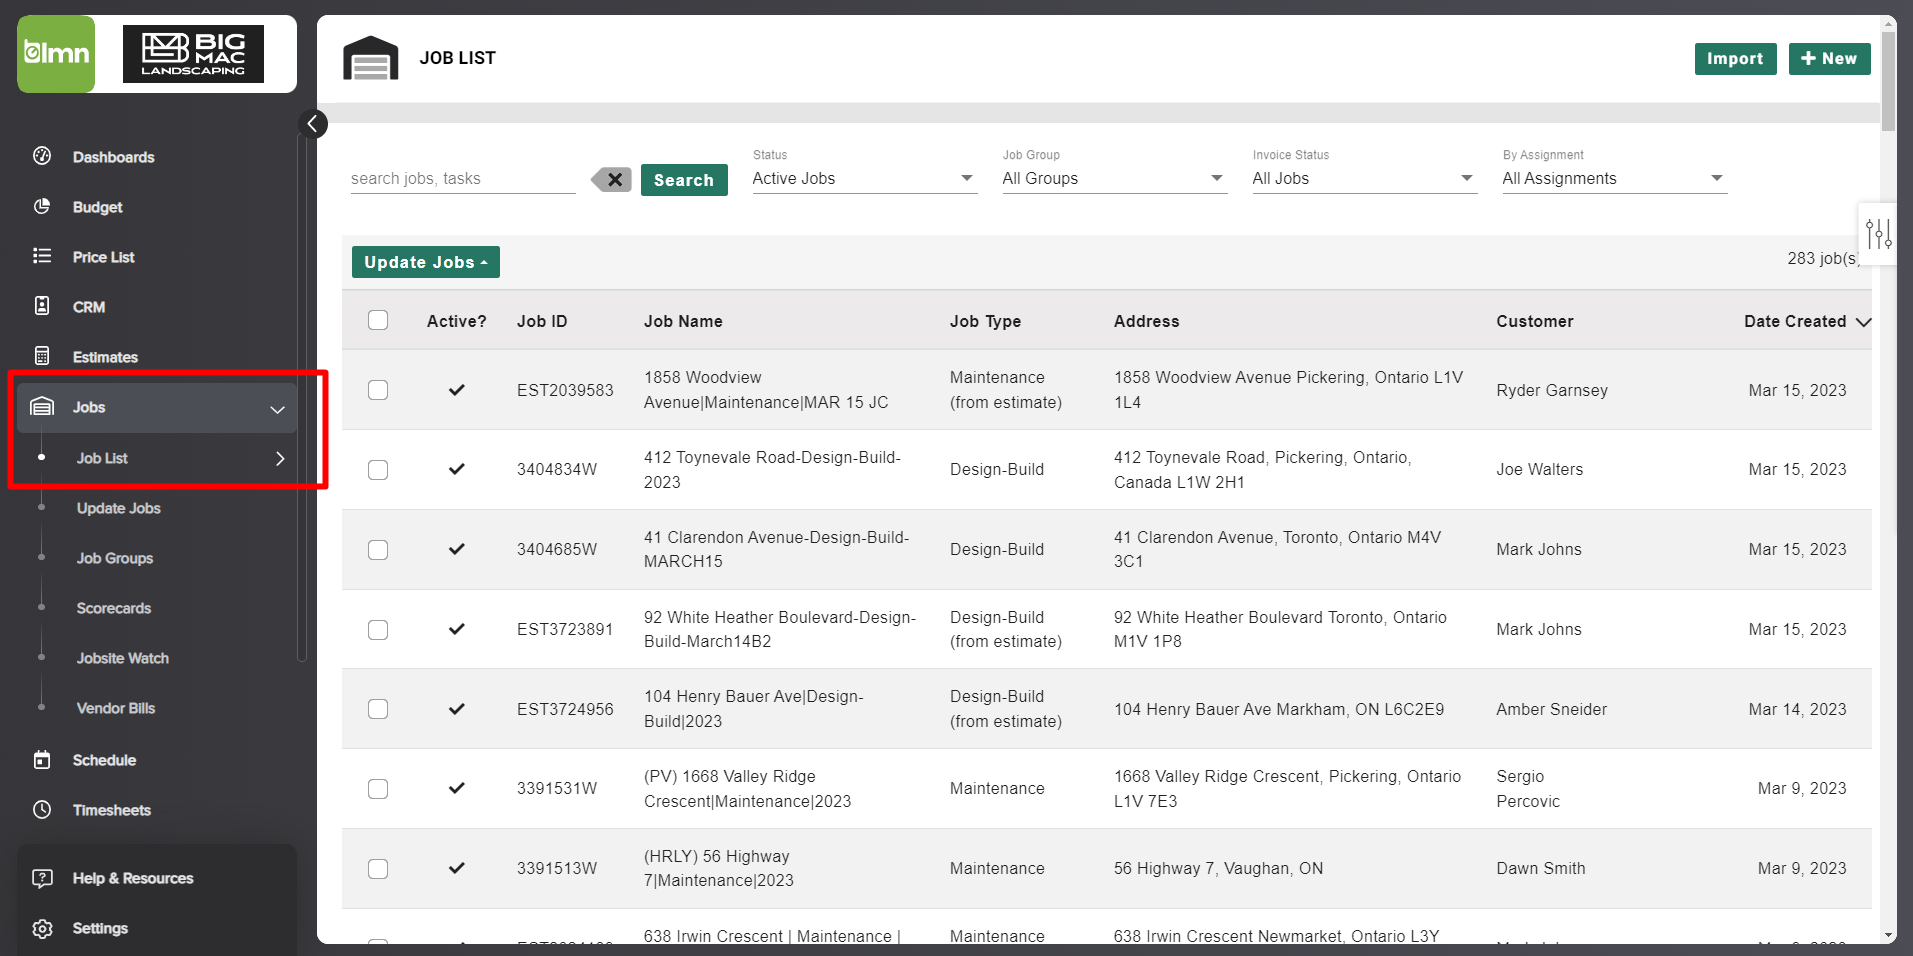Click the CRM contact icon
Image resolution: width=1913 pixels, height=956 pixels.
[42, 306]
